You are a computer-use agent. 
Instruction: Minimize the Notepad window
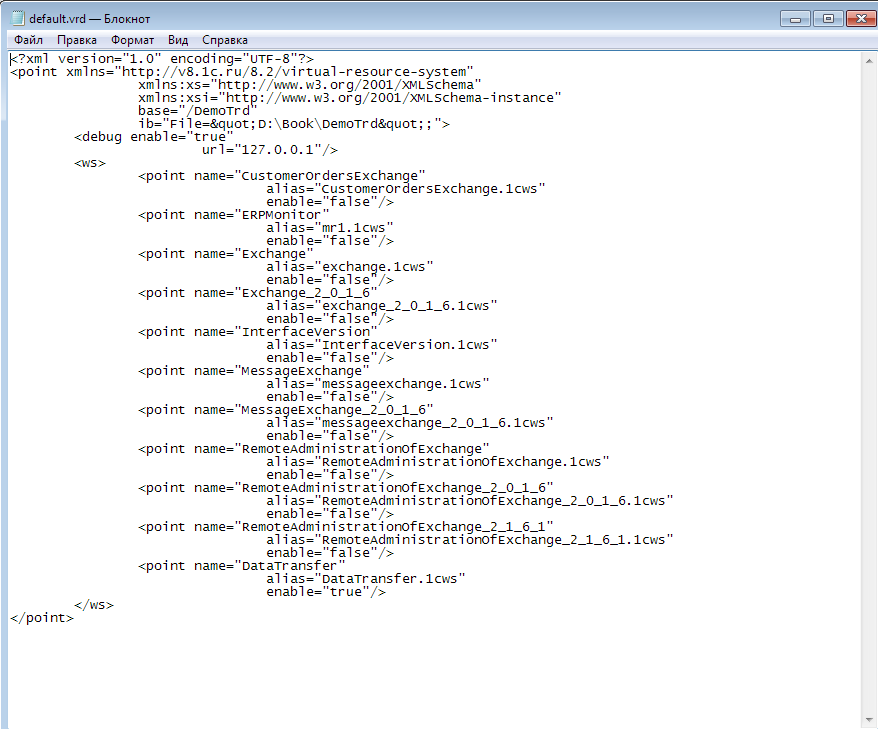[x=795, y=18]
